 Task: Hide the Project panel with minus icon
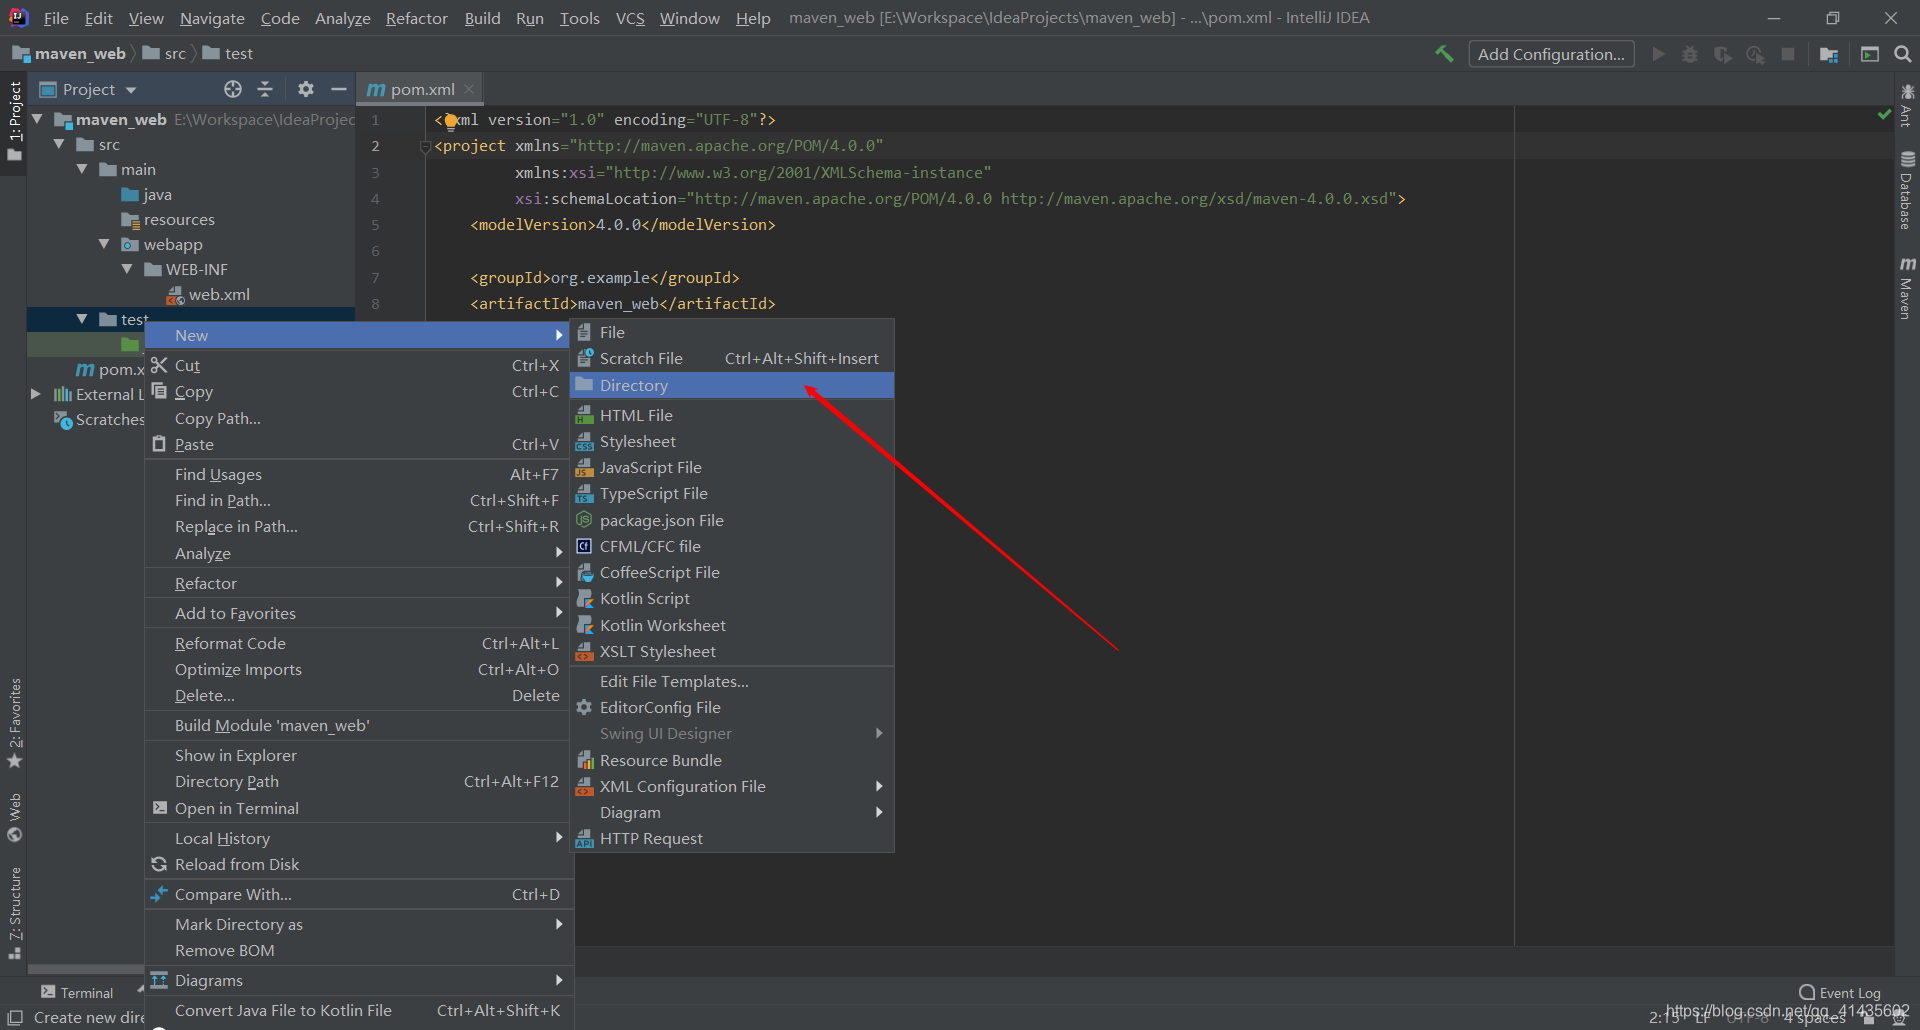coord(339,89)
